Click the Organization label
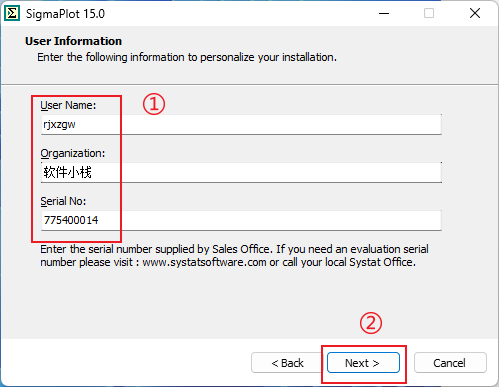Viewport: 499px width, 387px height. (x=73, y=153)
